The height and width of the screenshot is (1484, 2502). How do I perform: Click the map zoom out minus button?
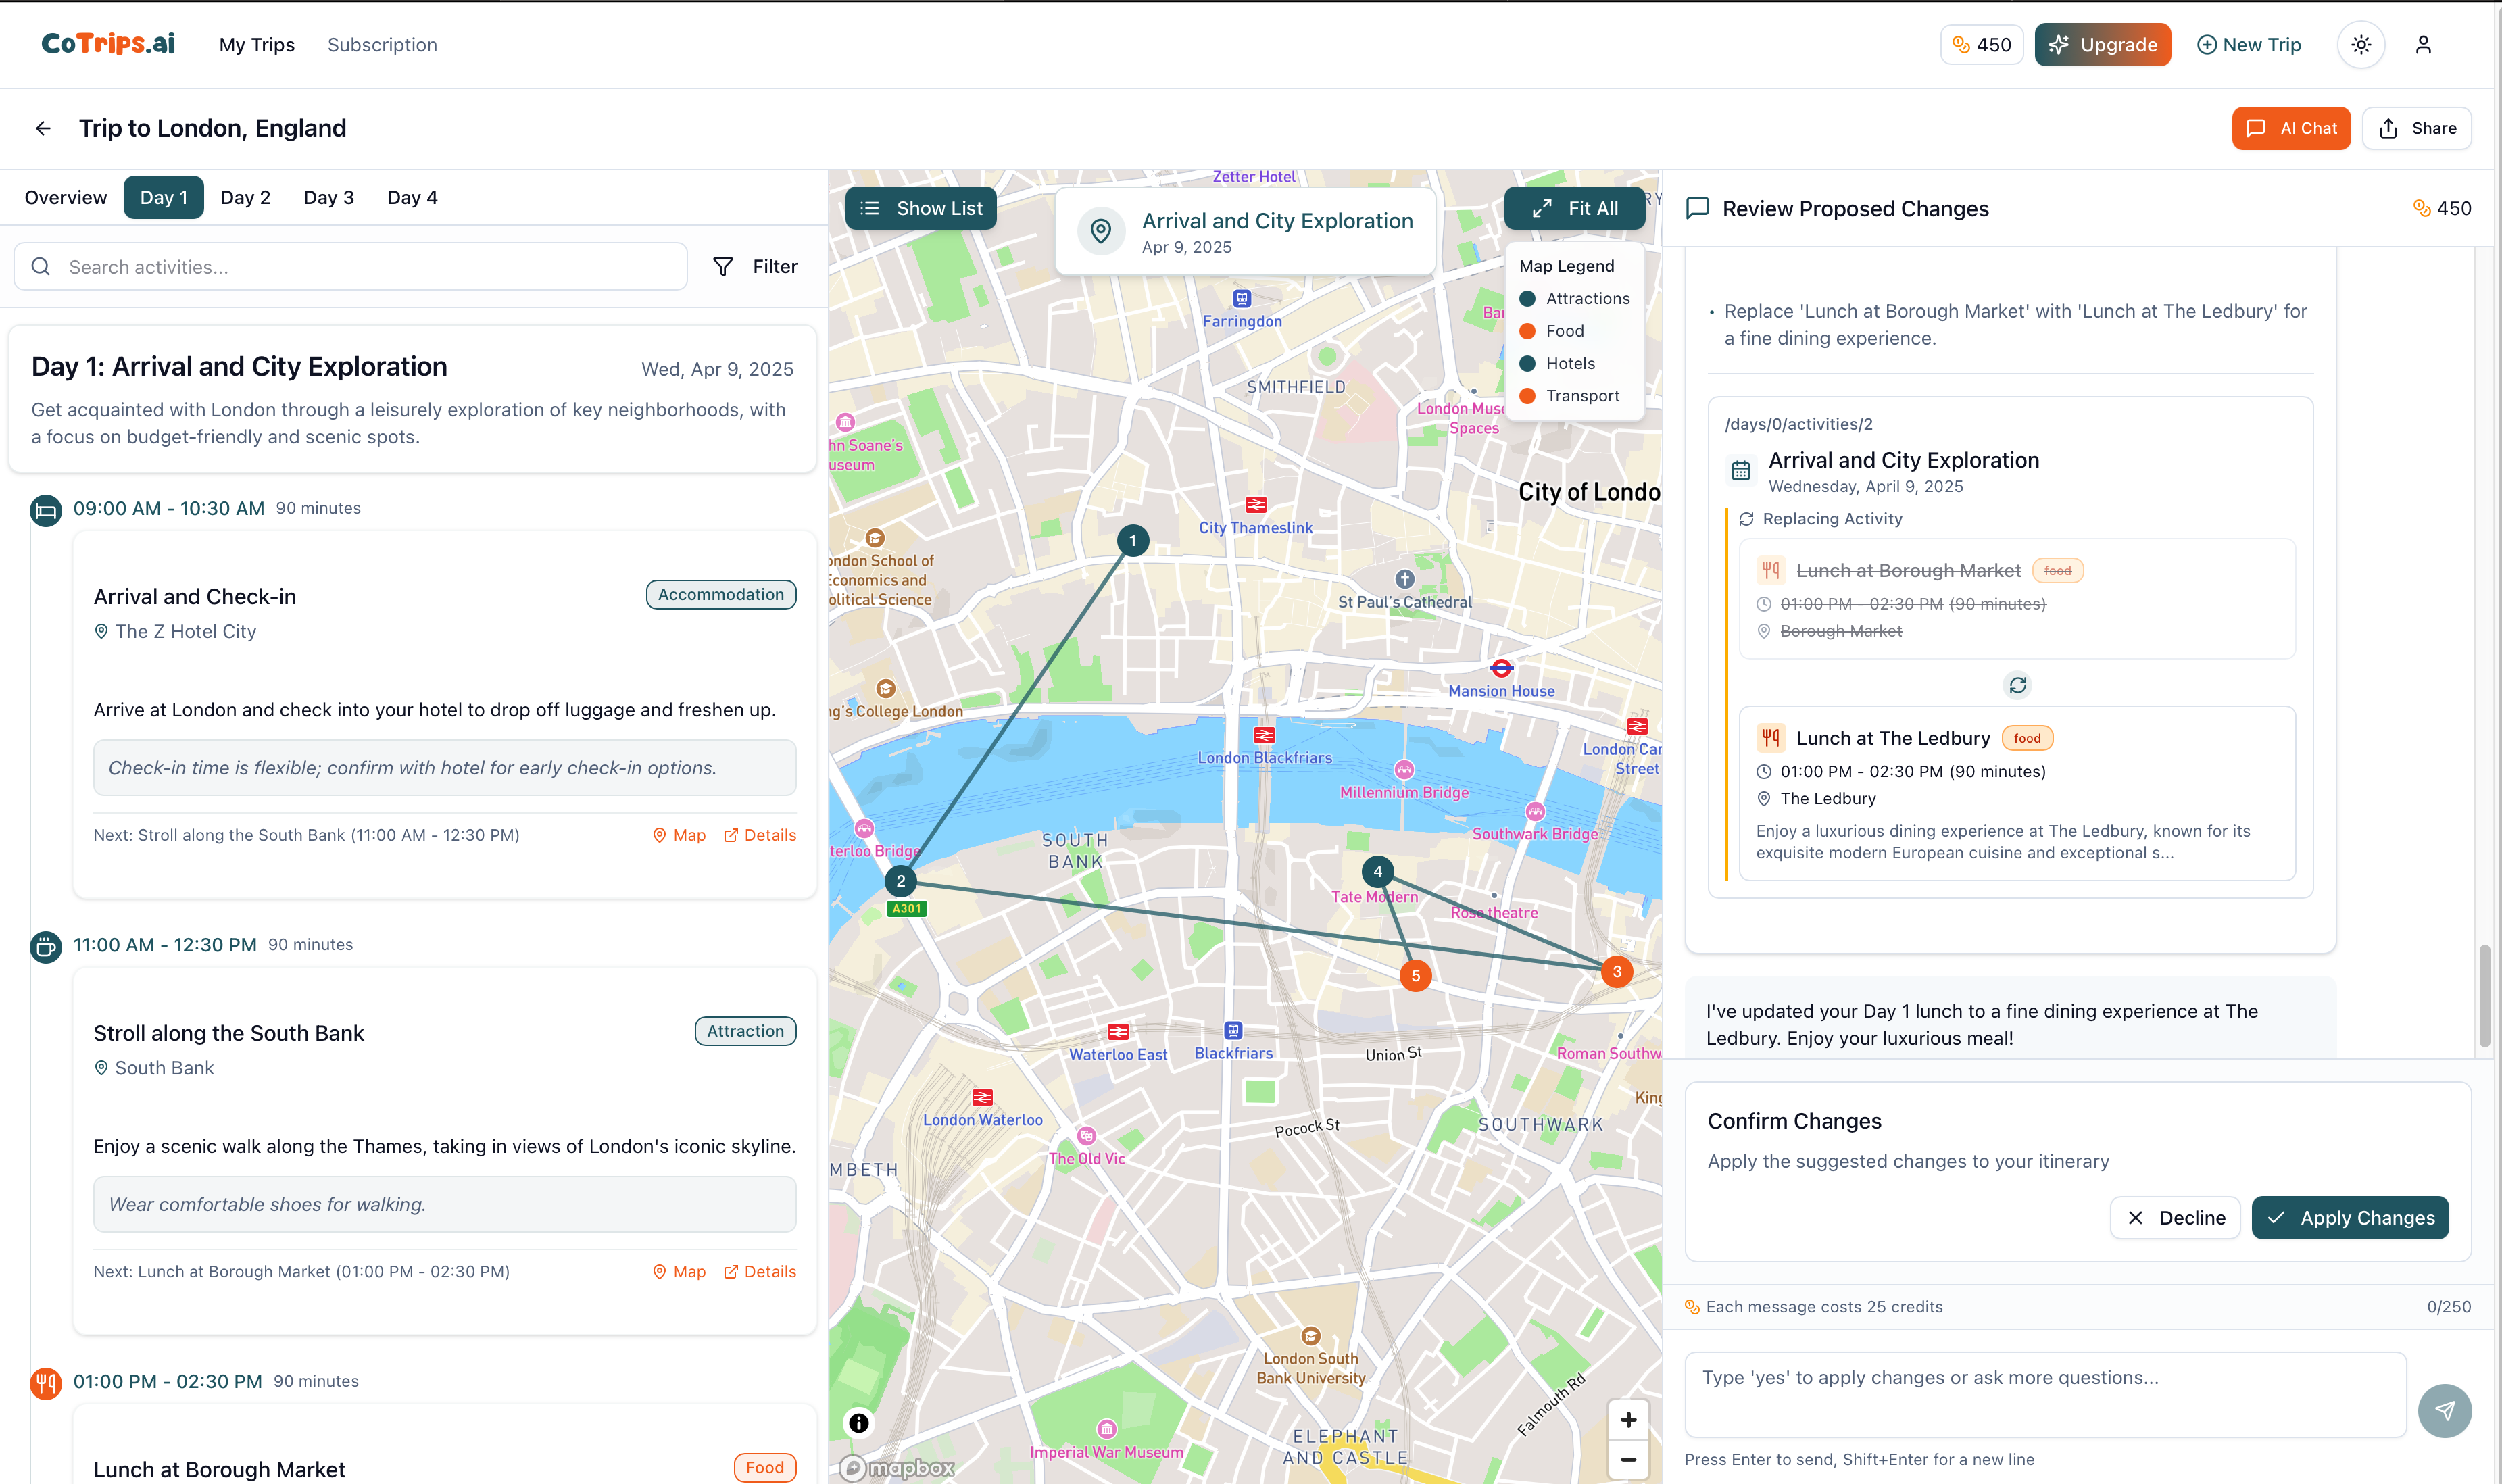click(1628, 1459)
